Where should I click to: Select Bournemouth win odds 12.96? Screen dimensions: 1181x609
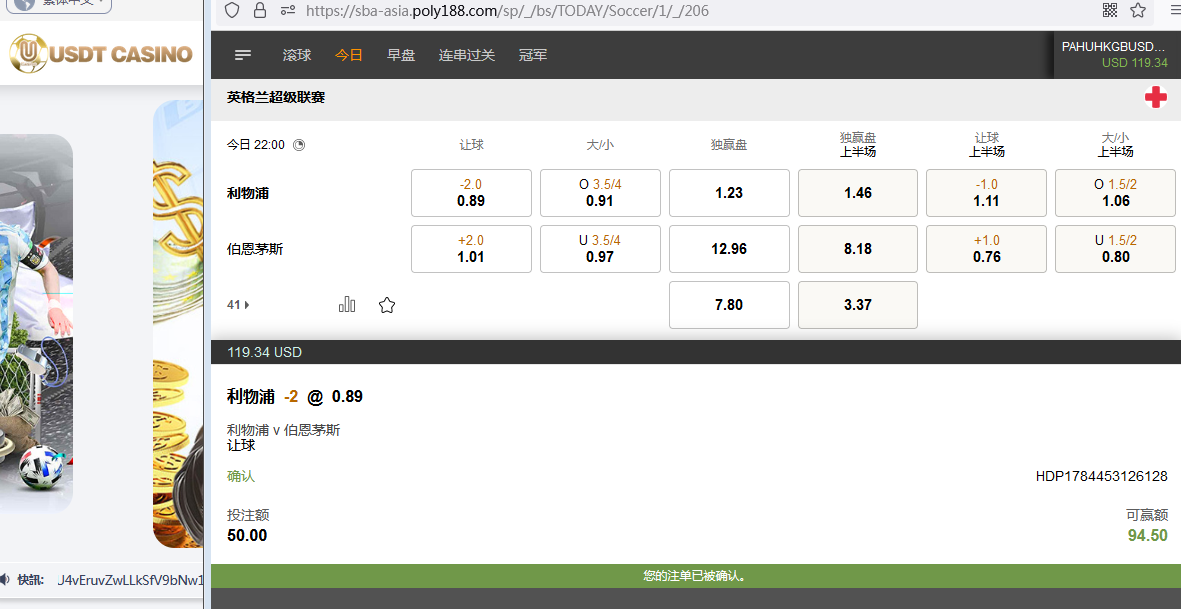pyautogui.click(x=729, y=248)
